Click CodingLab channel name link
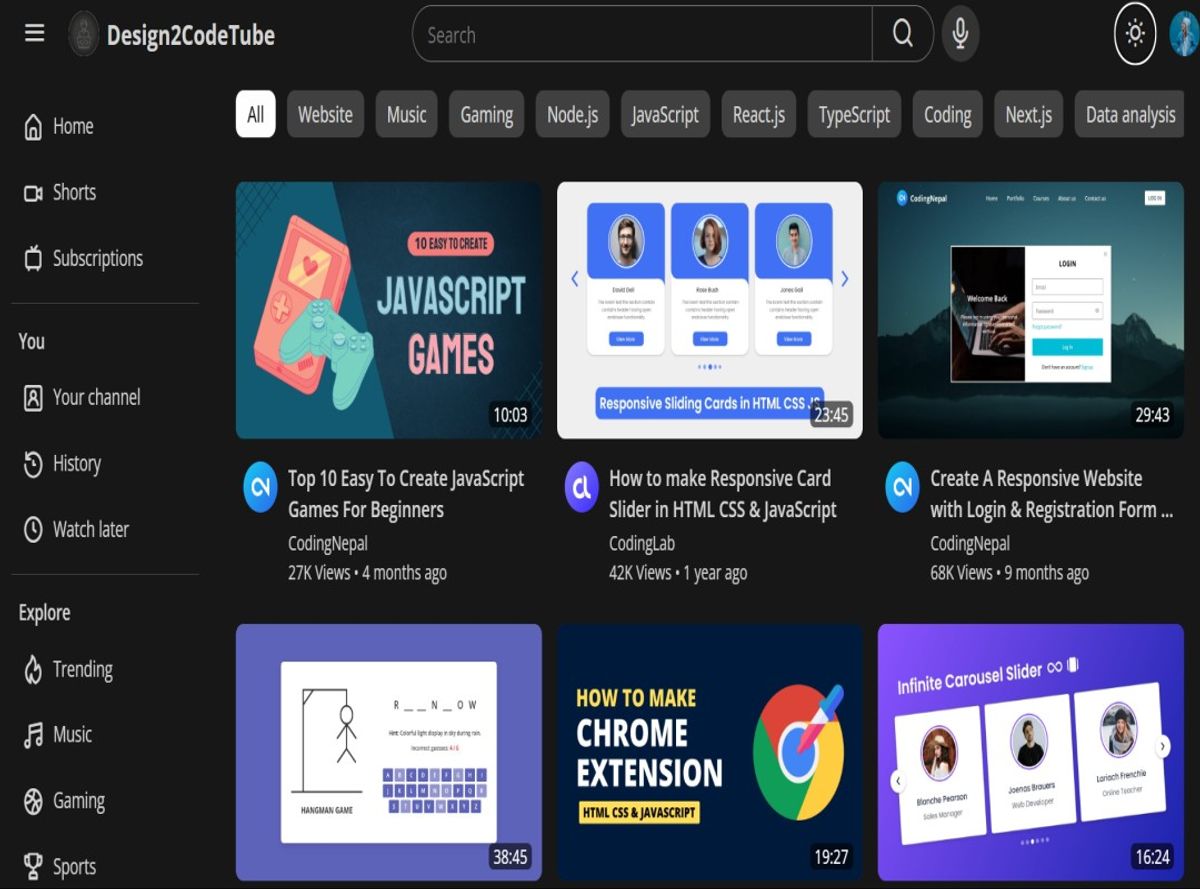 tap(641, 544)
